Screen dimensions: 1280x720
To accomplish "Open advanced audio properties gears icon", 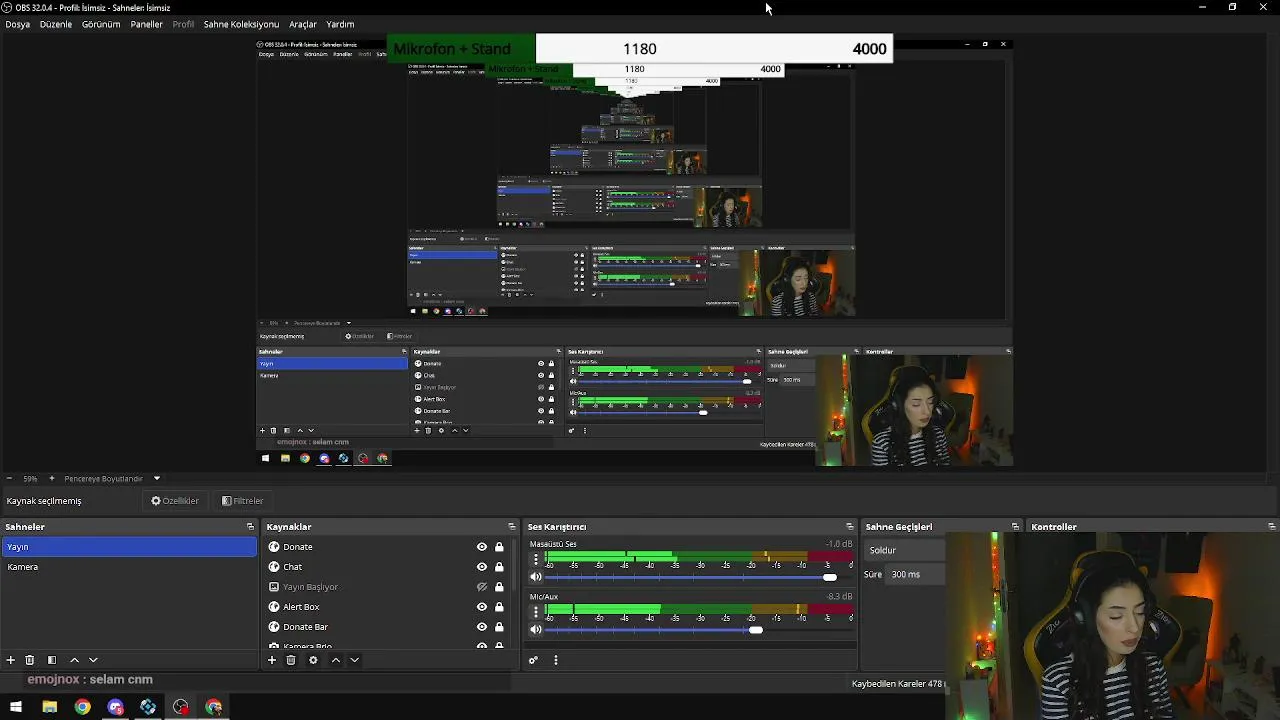I will tap(533, 660).
